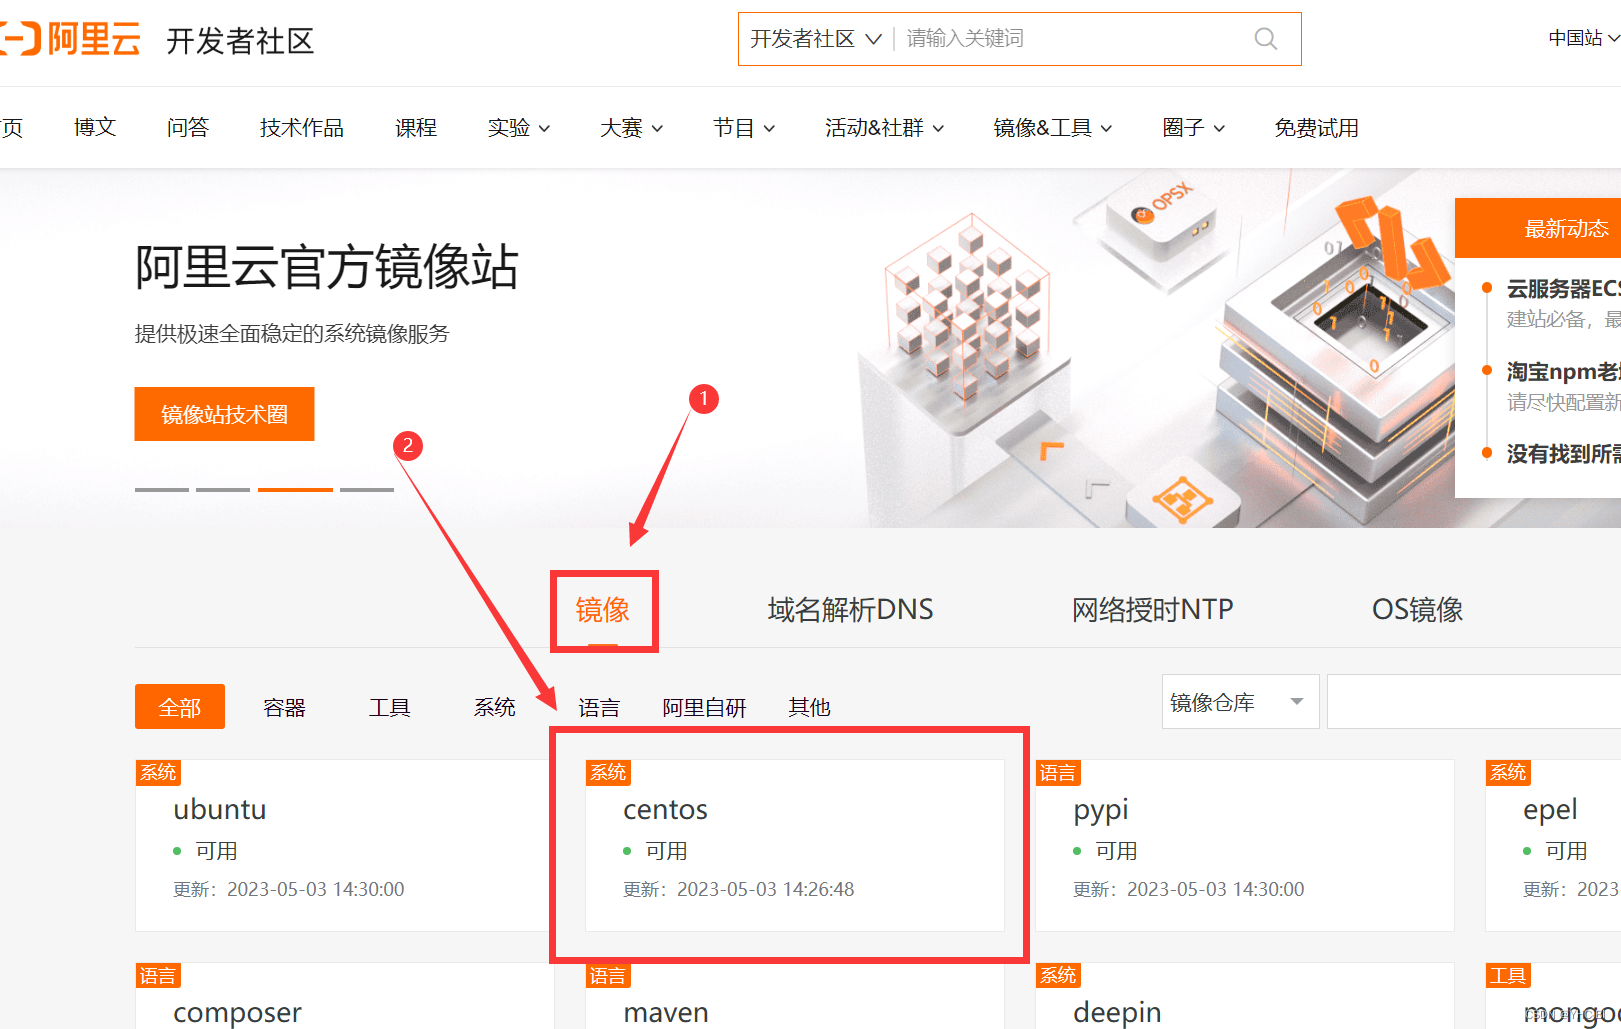Expand the 镜像&工具 dropdown menu
Screen dimensions: 1621x1029
pyautogui.click(x=1053, y=128)
